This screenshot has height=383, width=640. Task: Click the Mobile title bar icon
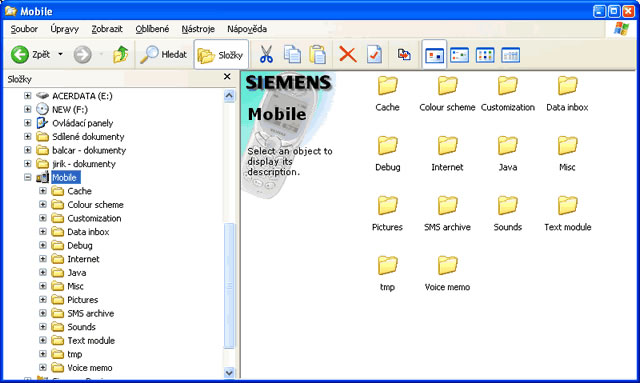point(11,11)
